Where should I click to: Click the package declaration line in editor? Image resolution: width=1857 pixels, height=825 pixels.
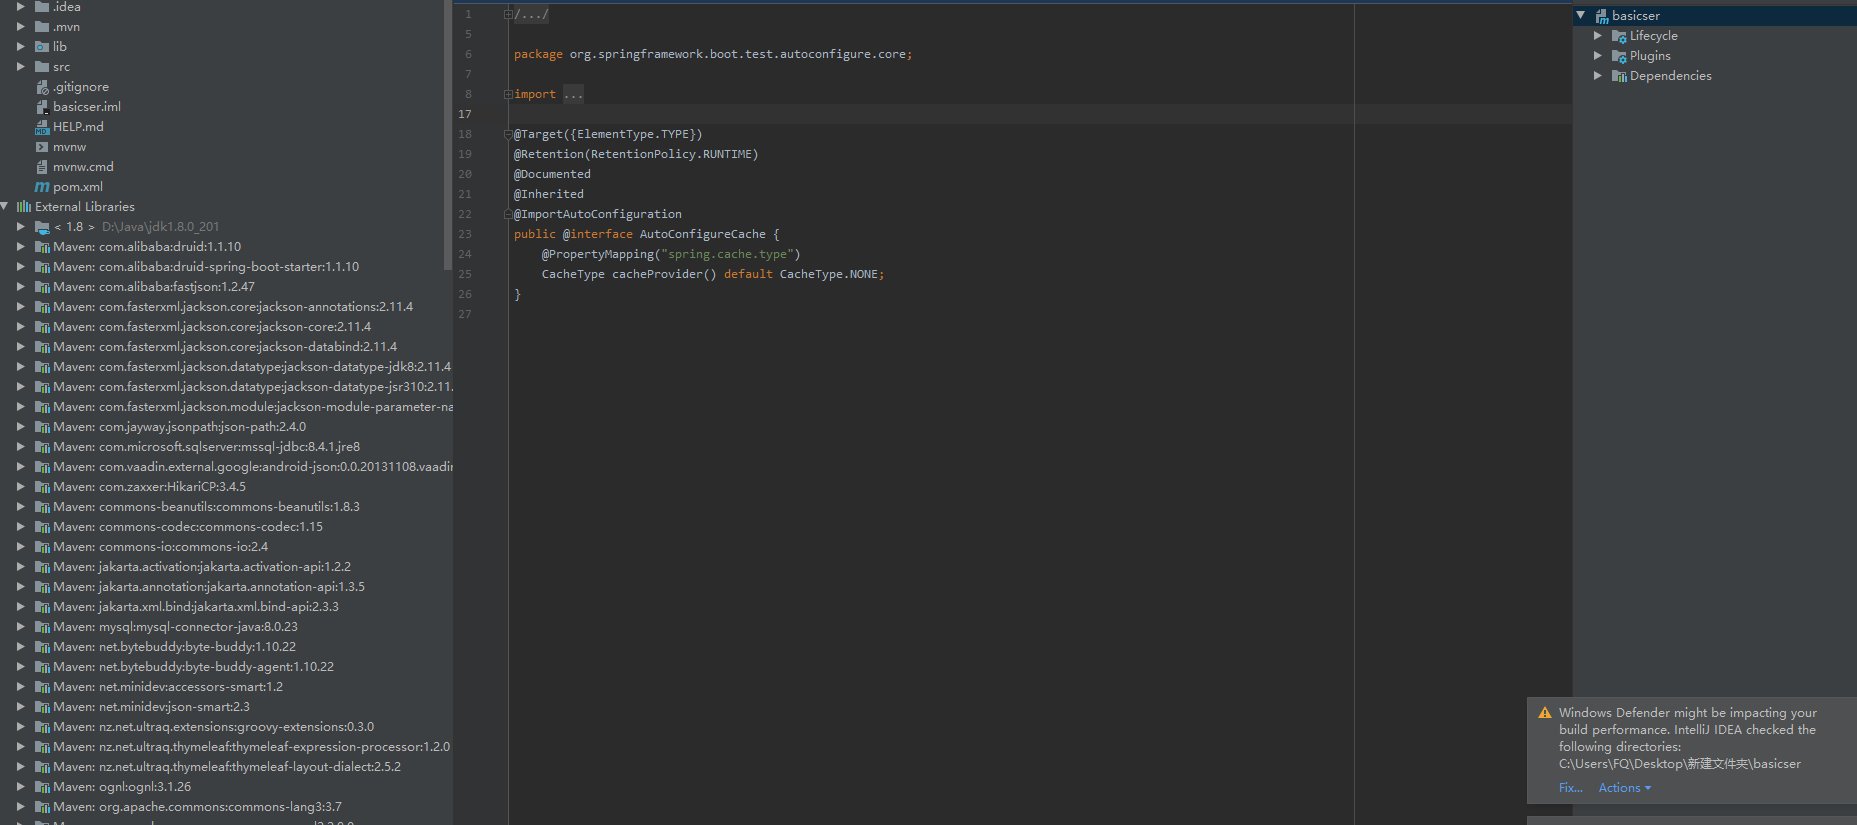(713, 54)
